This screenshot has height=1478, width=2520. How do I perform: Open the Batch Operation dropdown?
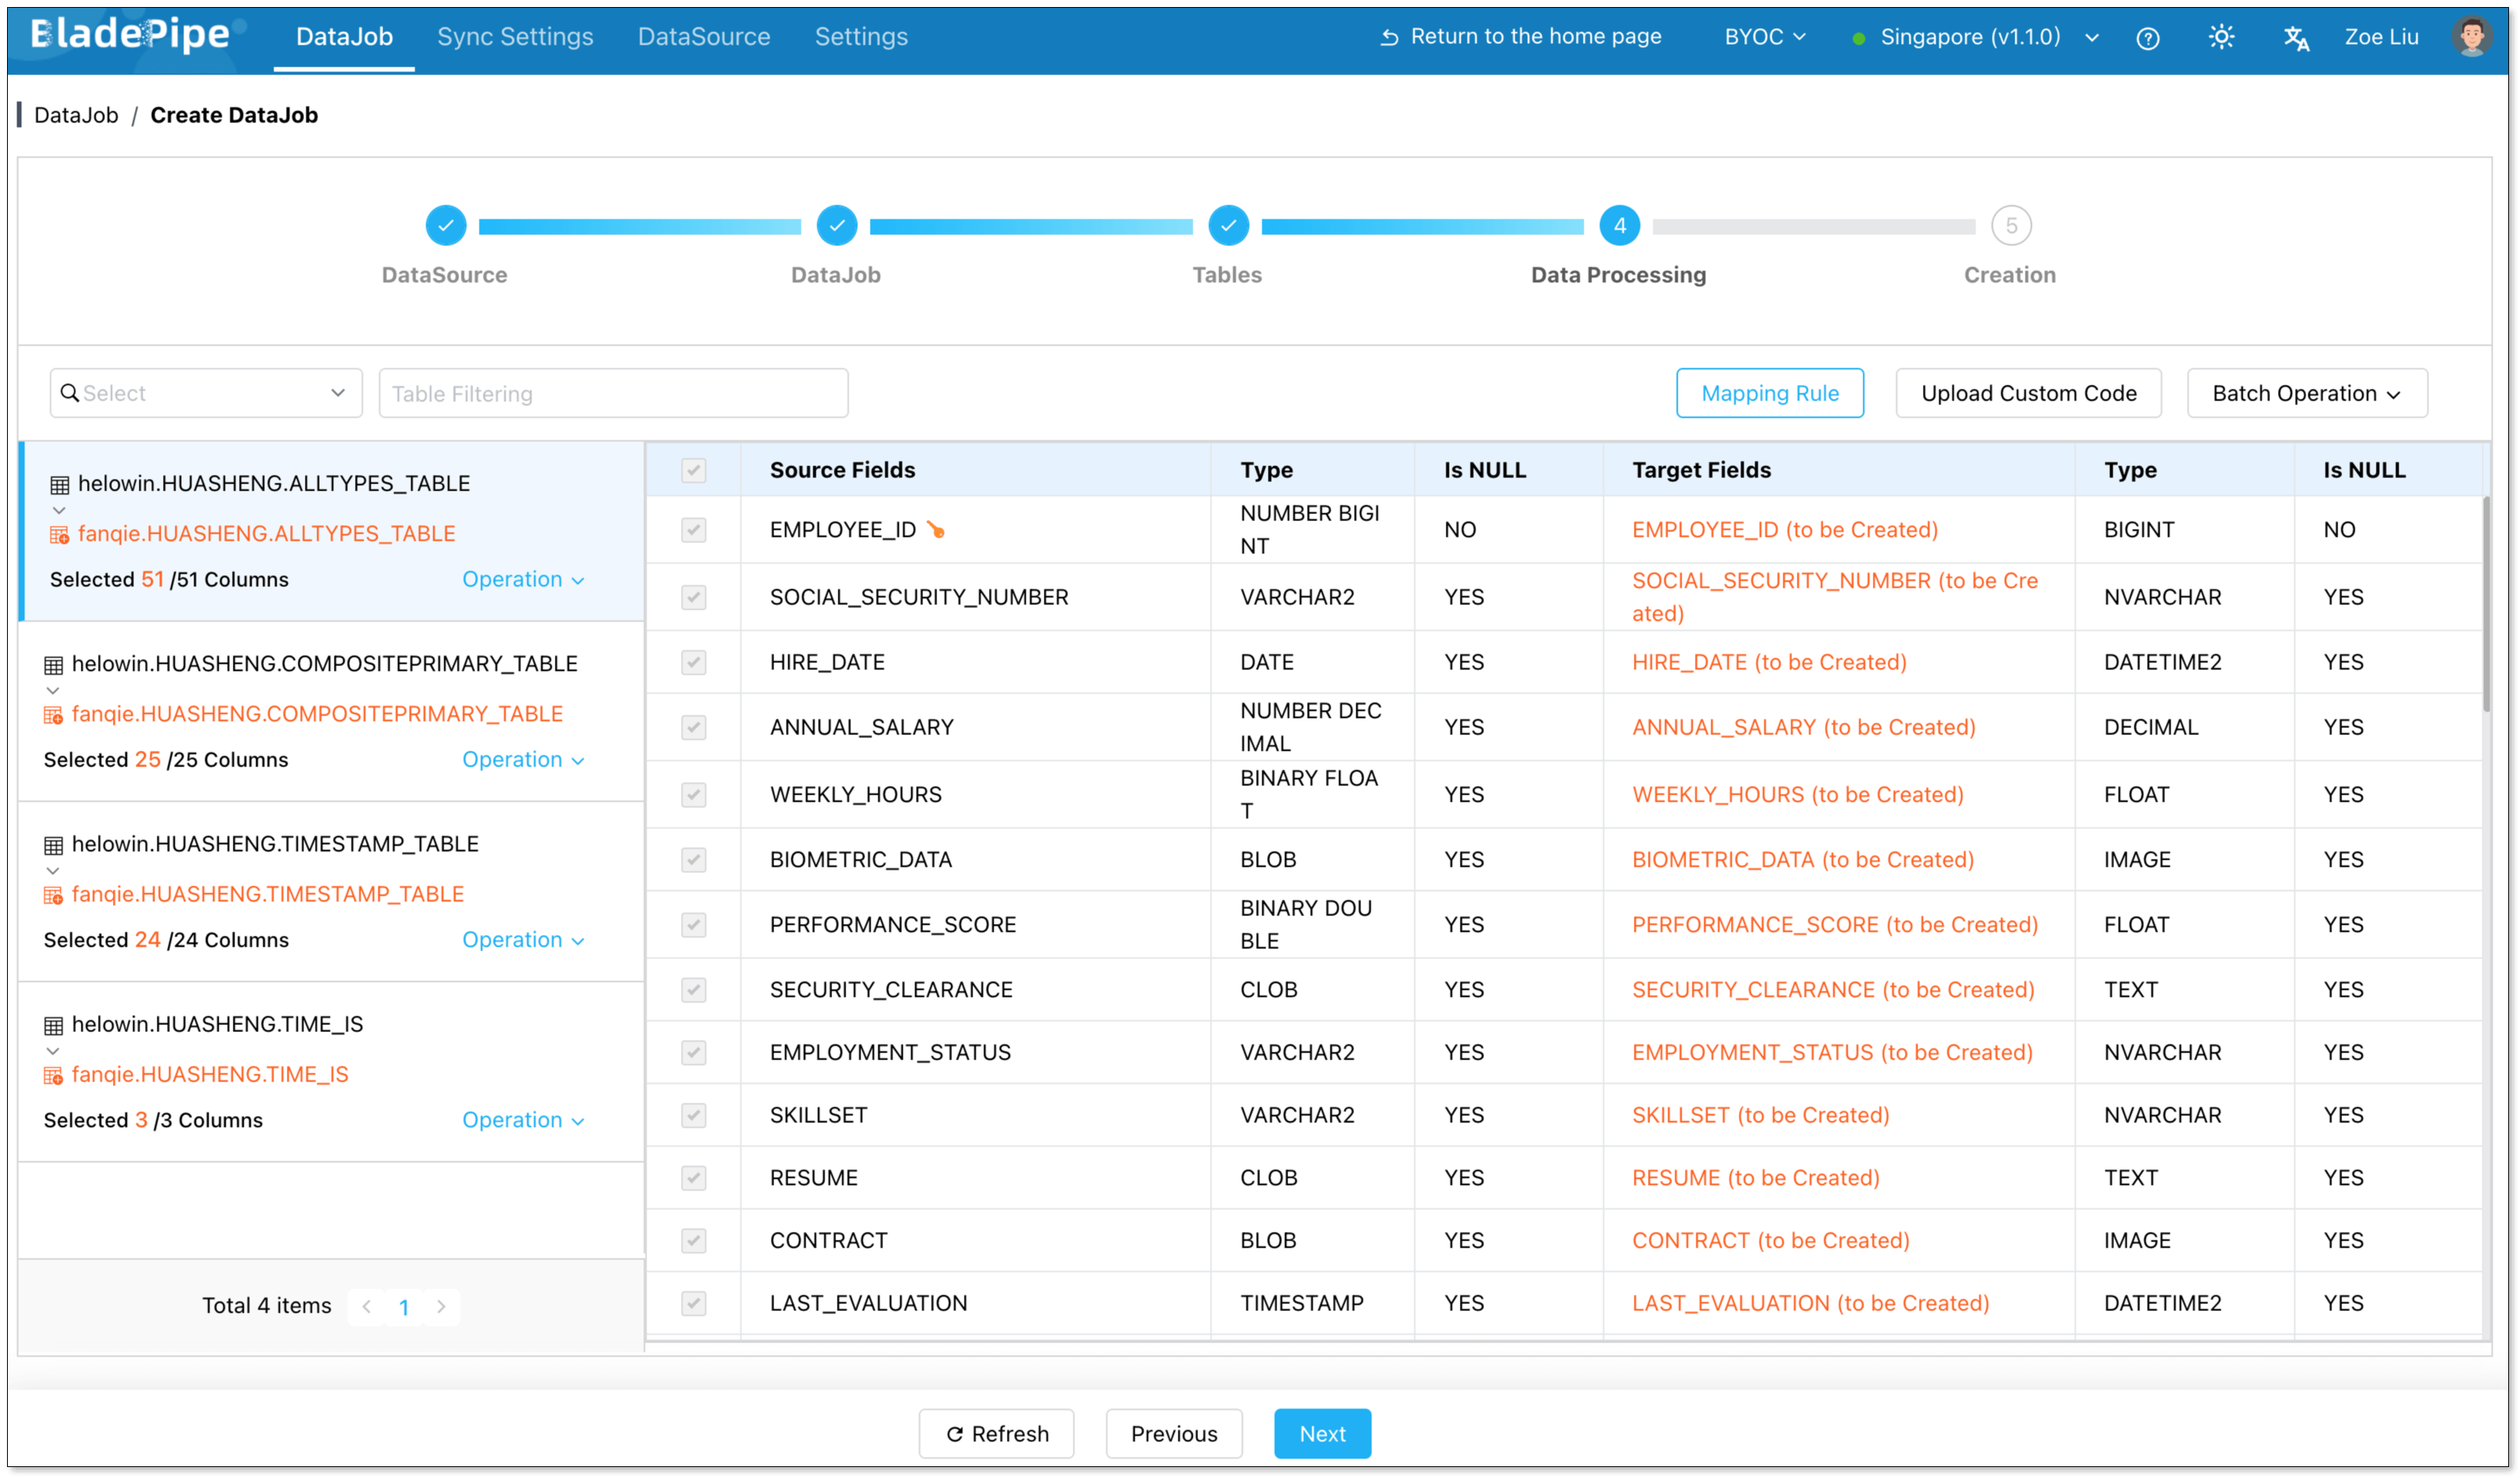[2306, 393]
